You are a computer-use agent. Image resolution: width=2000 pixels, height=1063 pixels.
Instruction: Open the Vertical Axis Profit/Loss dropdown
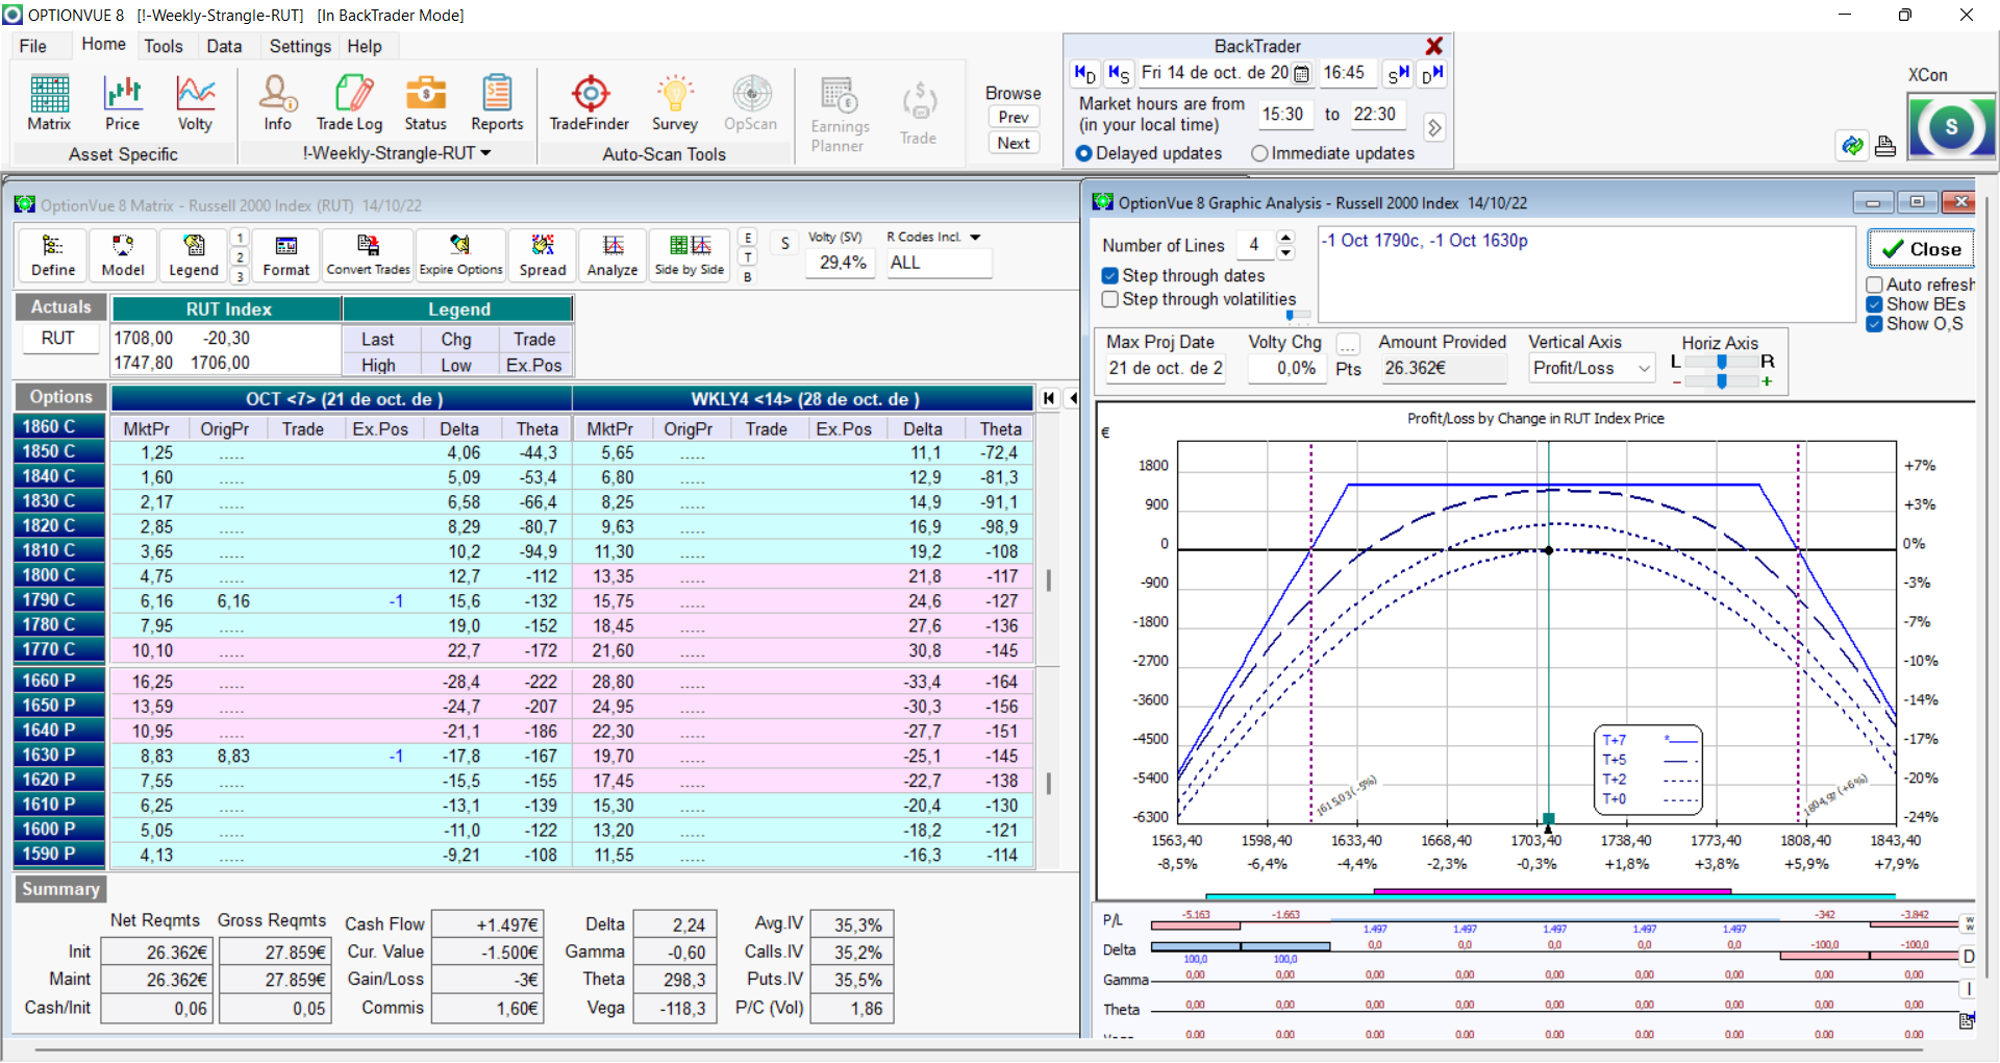pos(1644,368)
